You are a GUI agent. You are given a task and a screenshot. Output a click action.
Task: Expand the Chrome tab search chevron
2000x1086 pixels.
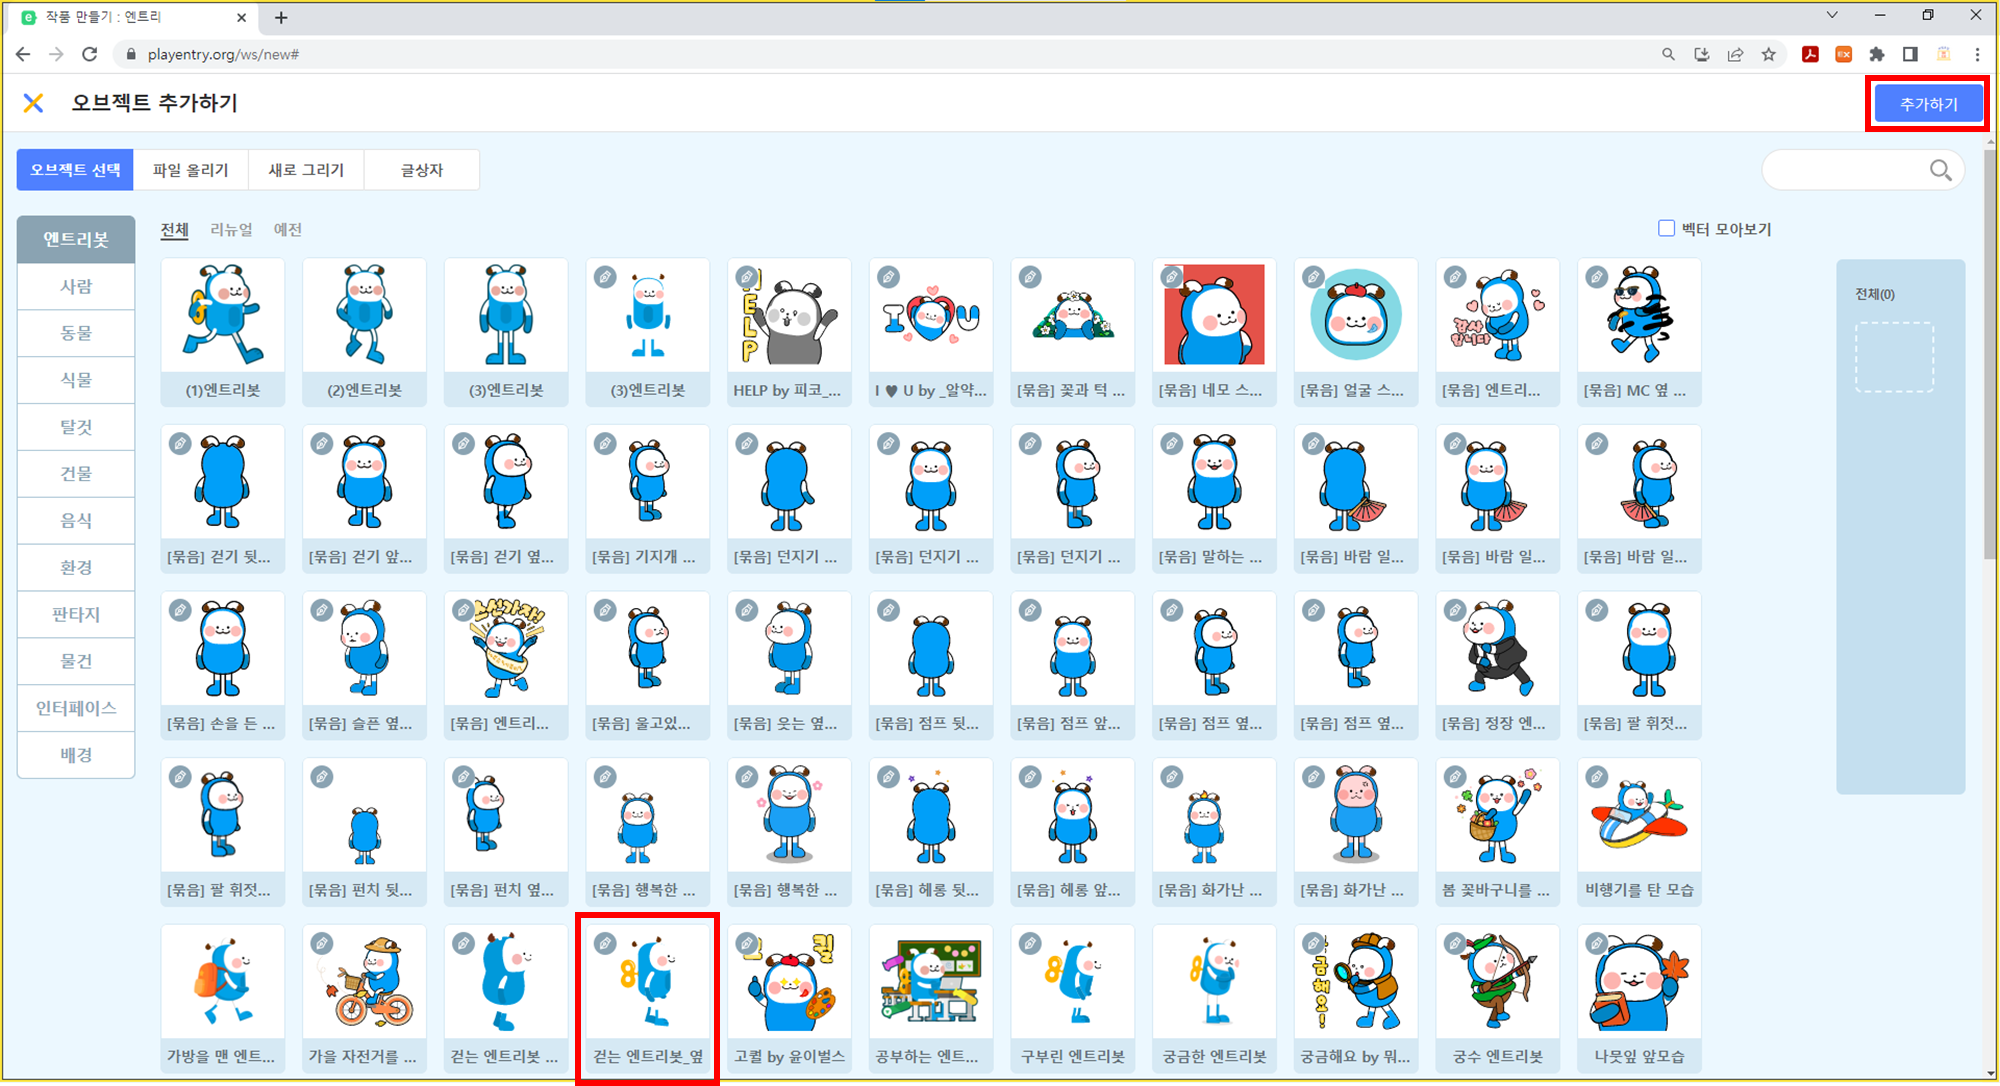tap(1832, 15)
